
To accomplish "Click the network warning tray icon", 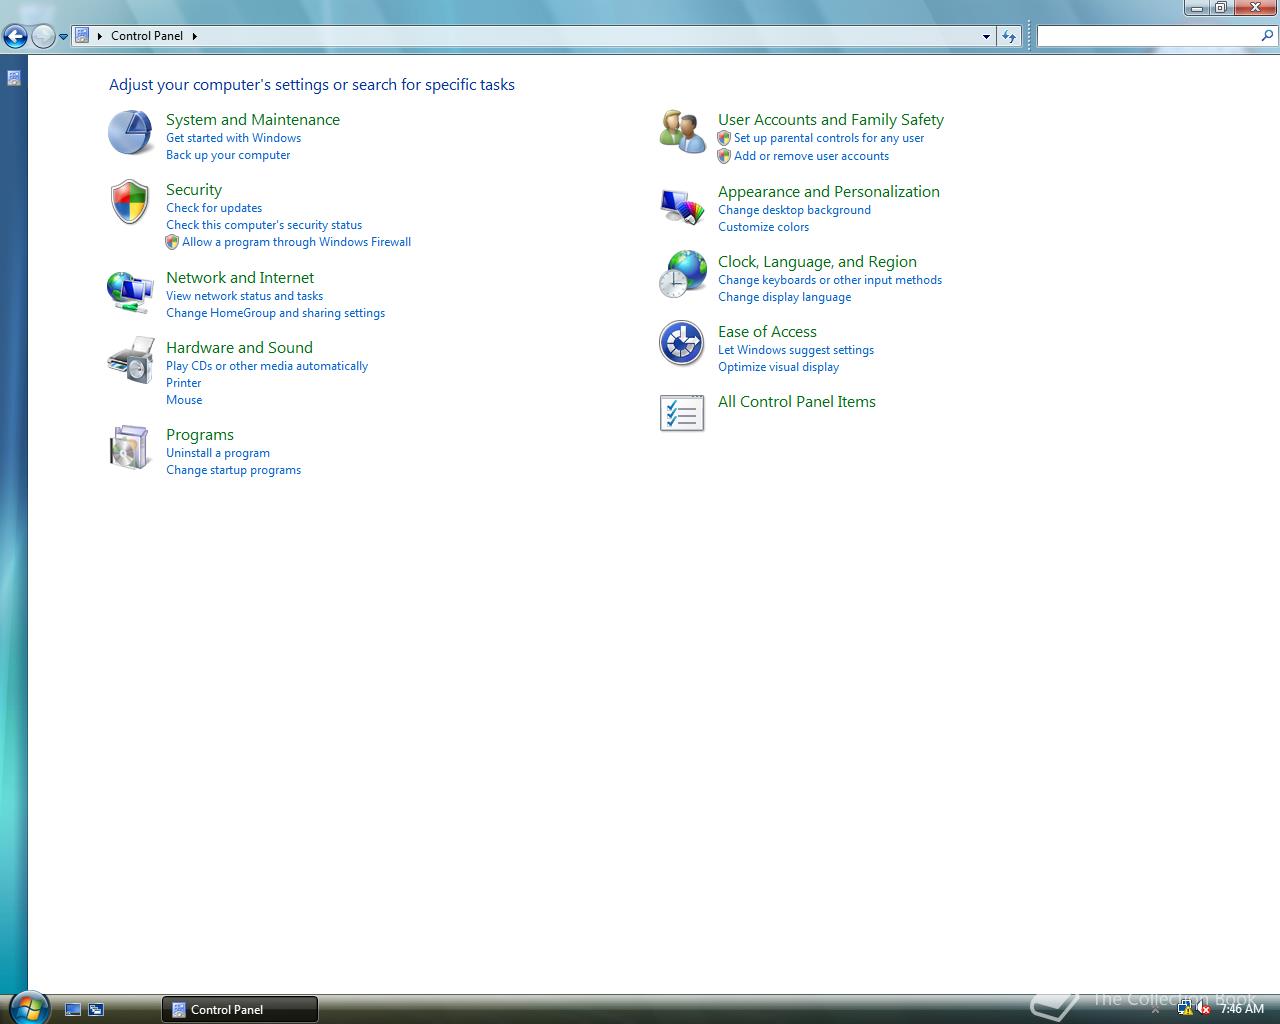I will [x=1185, y=1009].
